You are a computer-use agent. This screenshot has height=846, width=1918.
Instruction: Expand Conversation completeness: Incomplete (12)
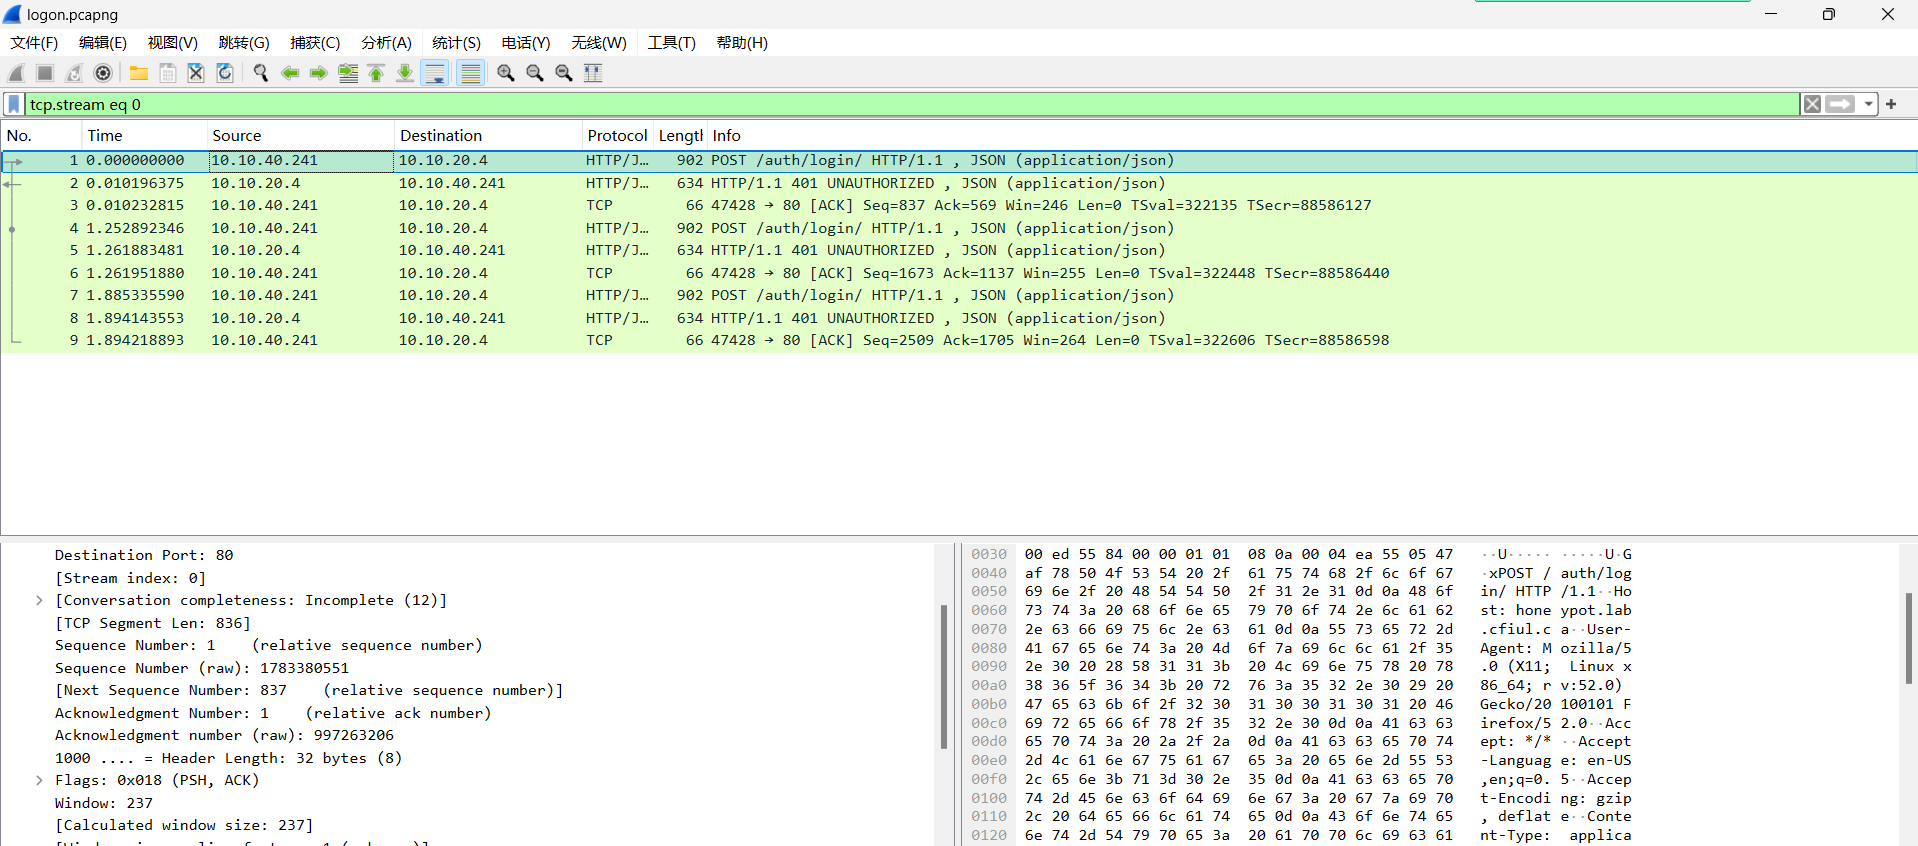coord(39,600)
